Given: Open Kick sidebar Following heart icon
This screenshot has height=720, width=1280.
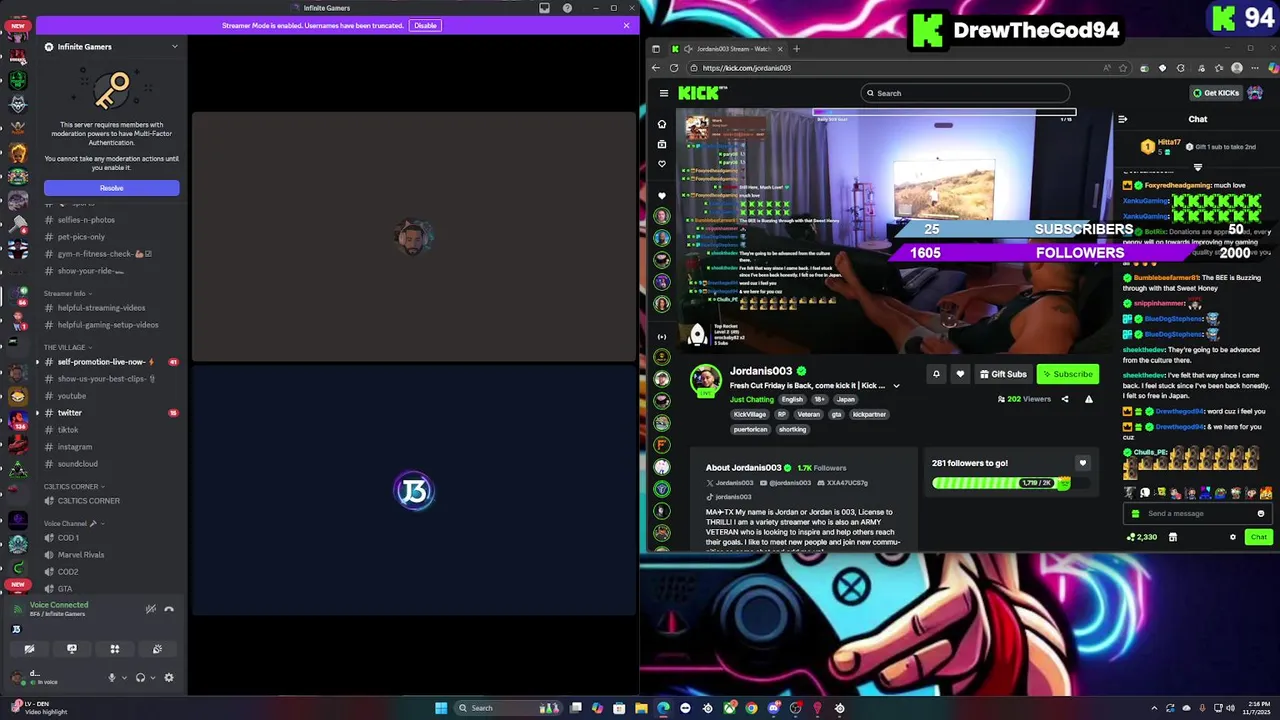Looking at the screenshot, I should click(x=661, y=164).
